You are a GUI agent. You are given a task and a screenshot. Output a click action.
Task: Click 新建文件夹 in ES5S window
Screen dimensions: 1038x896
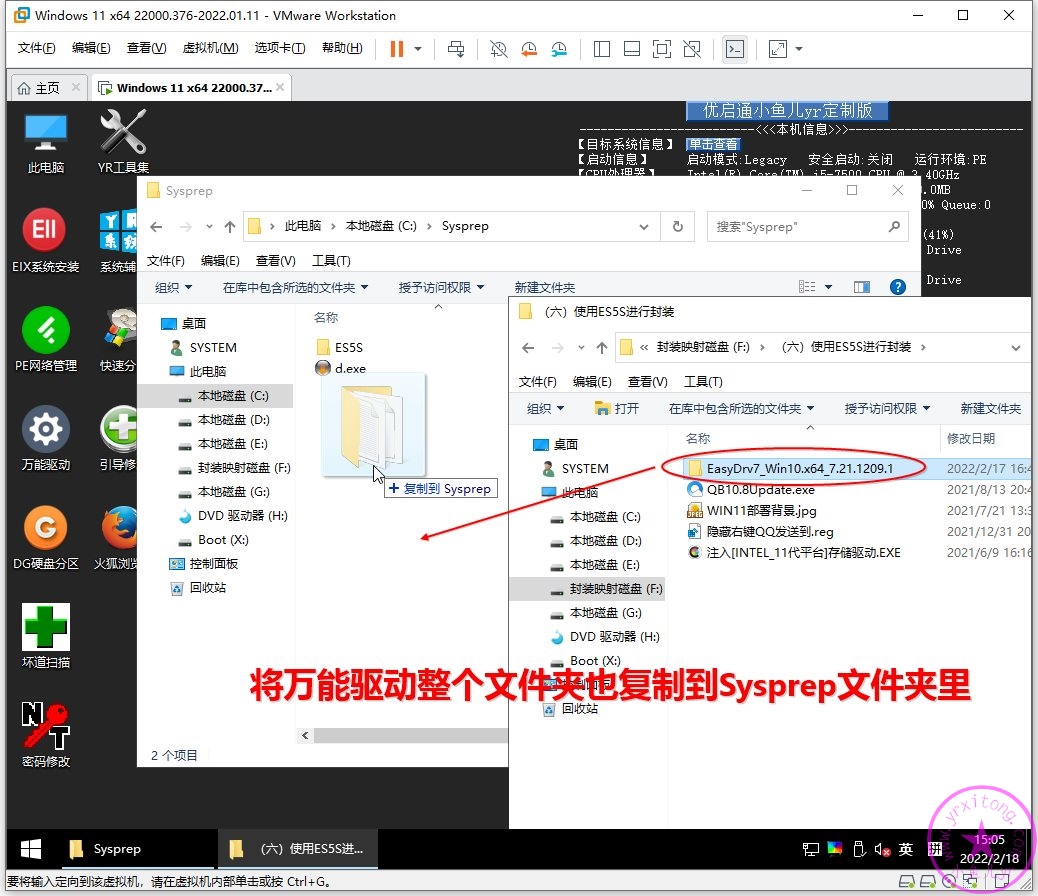(990, 409)
